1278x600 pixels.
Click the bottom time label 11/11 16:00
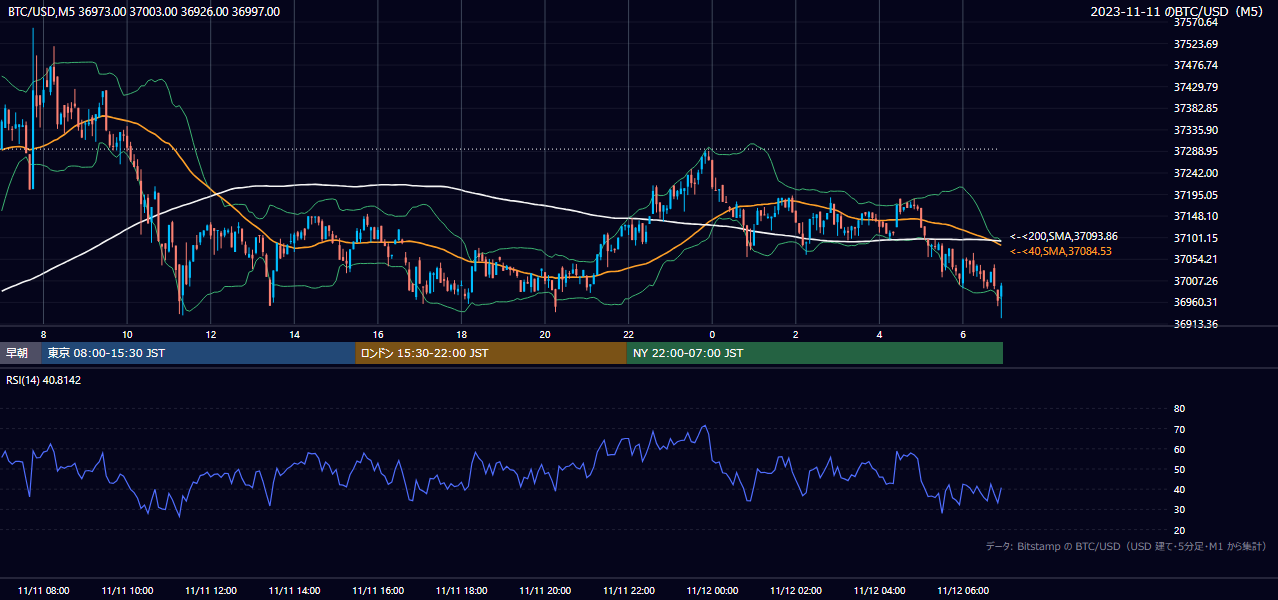point(378,590)
